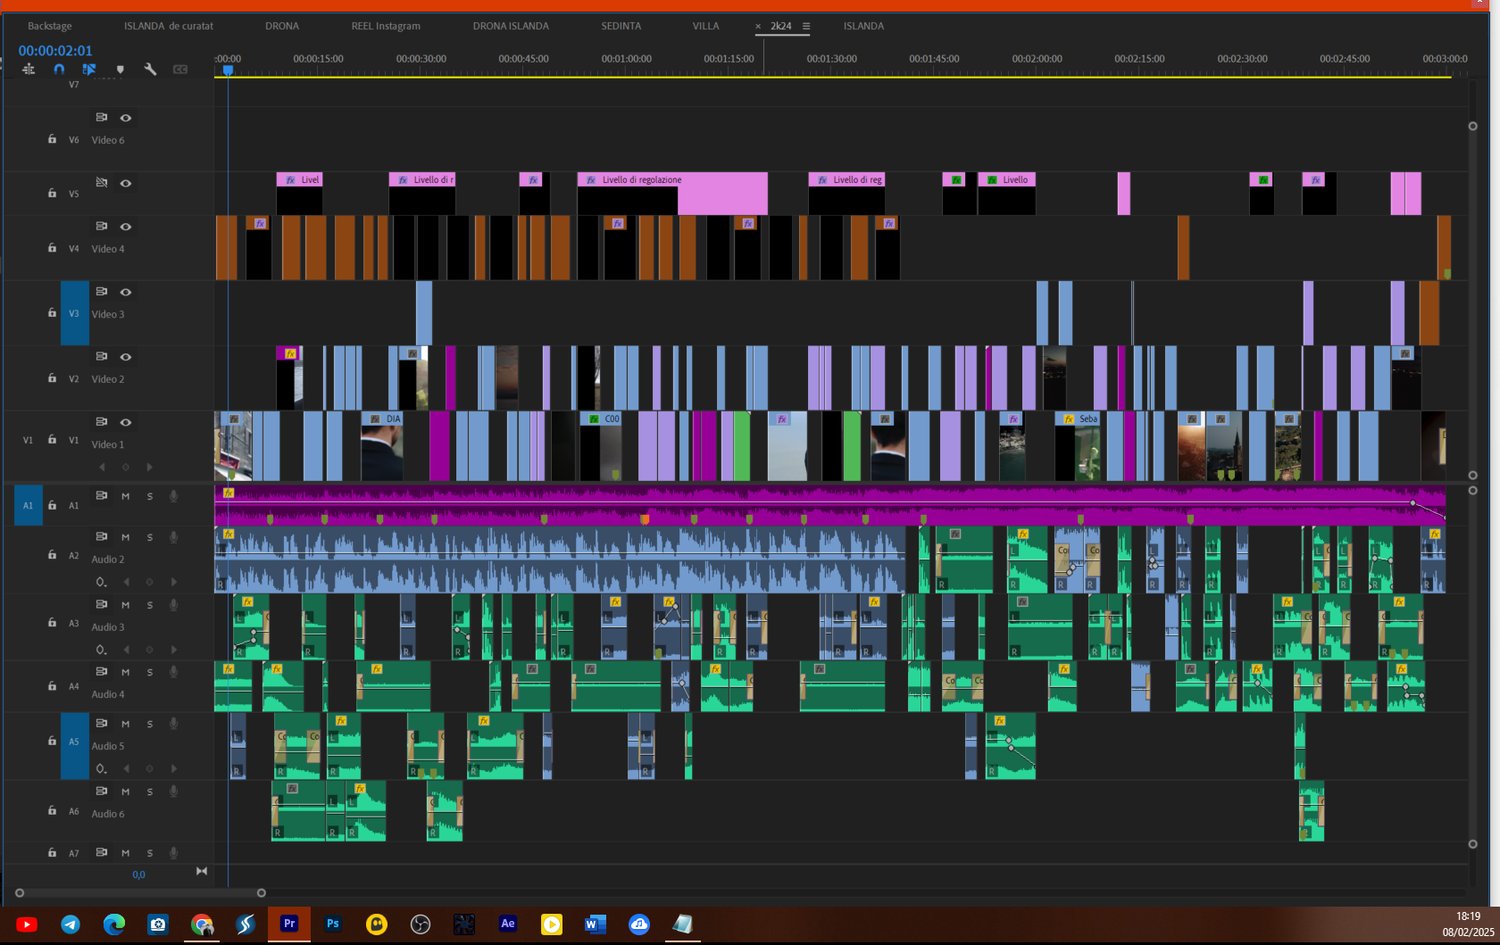The height and width of the screenshot is (945, 1500).
Task: Toggle sync lock on Video 6
Action: (101, 118)
